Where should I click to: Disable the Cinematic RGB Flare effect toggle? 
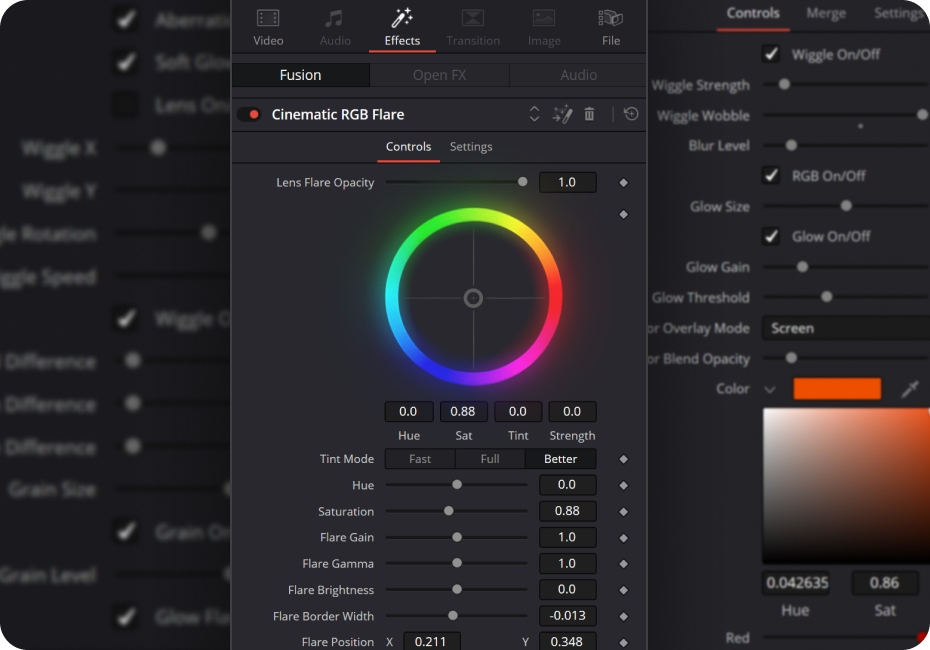tap(249, 114)
